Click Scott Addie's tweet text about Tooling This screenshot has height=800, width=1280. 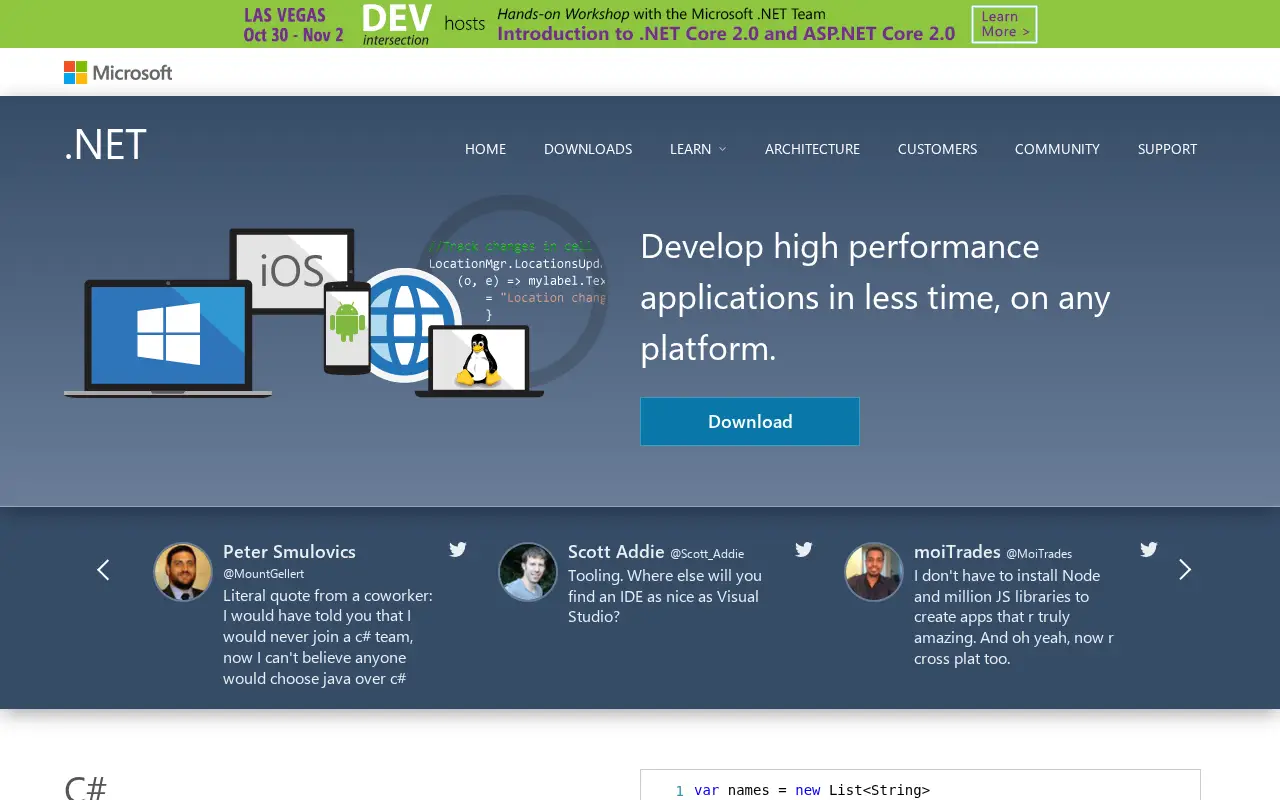click(665, 596)
